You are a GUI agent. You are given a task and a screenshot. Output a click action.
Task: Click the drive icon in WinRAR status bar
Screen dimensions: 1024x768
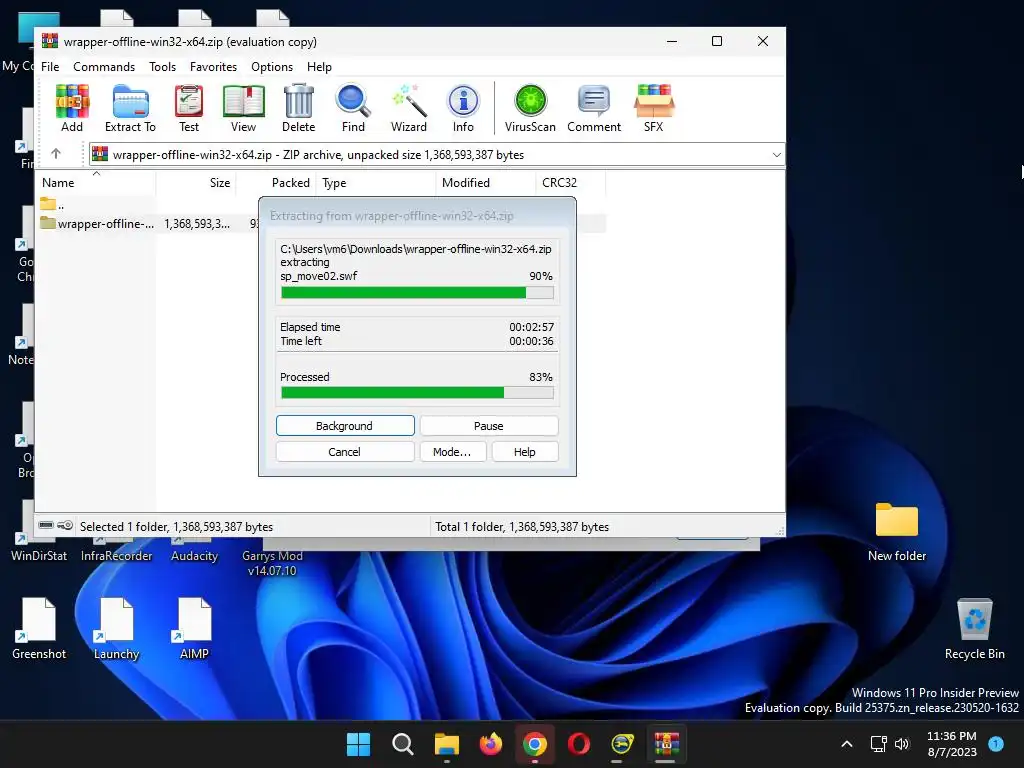[x=46, y=526]
